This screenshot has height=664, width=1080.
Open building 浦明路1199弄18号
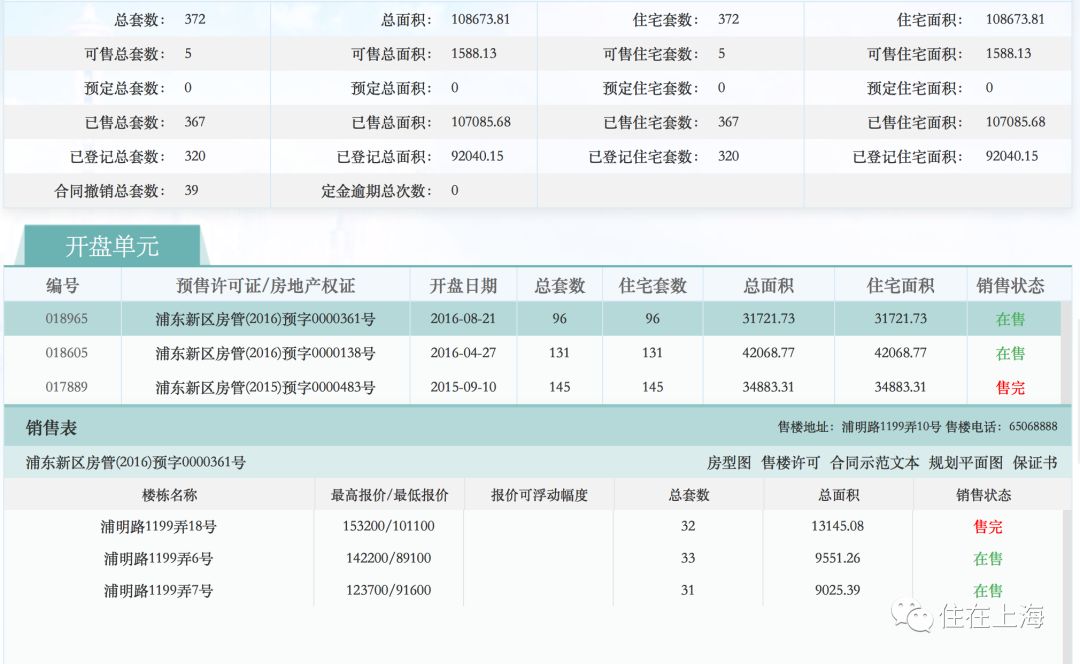tap(160, 526)
